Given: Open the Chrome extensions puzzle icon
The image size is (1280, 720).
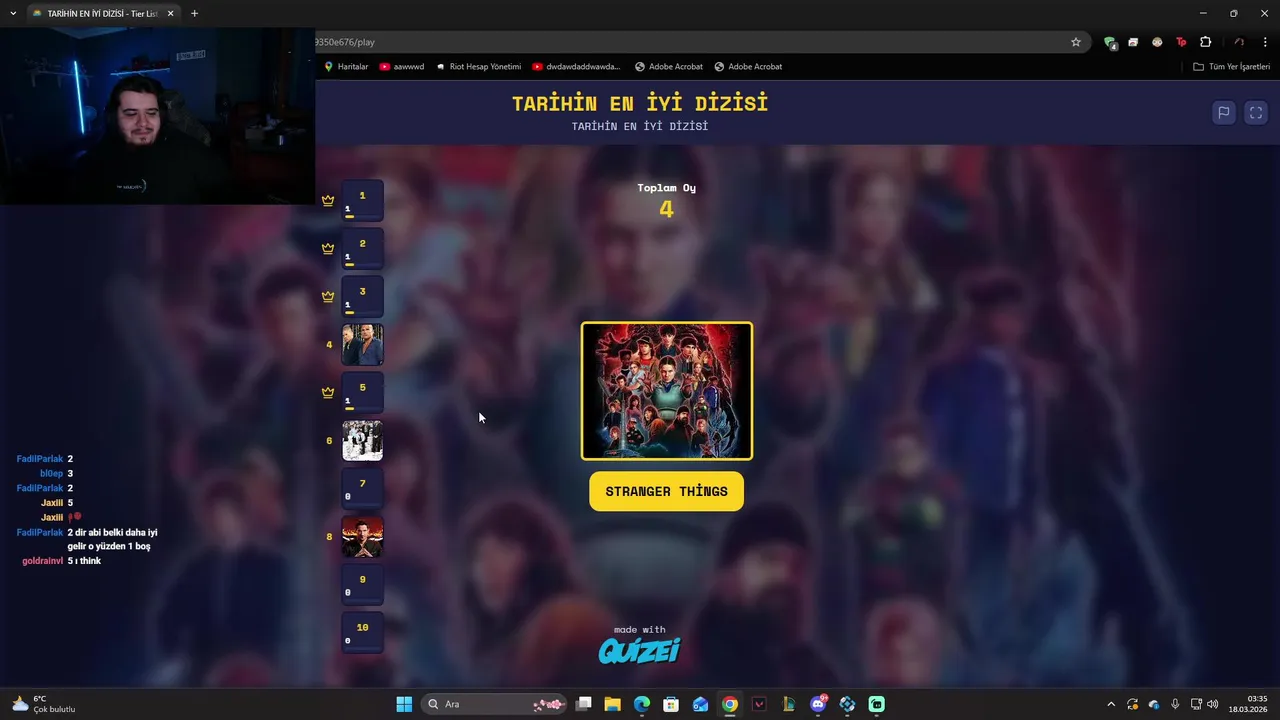Looking at the screenshot, I should coord(1205,42).
